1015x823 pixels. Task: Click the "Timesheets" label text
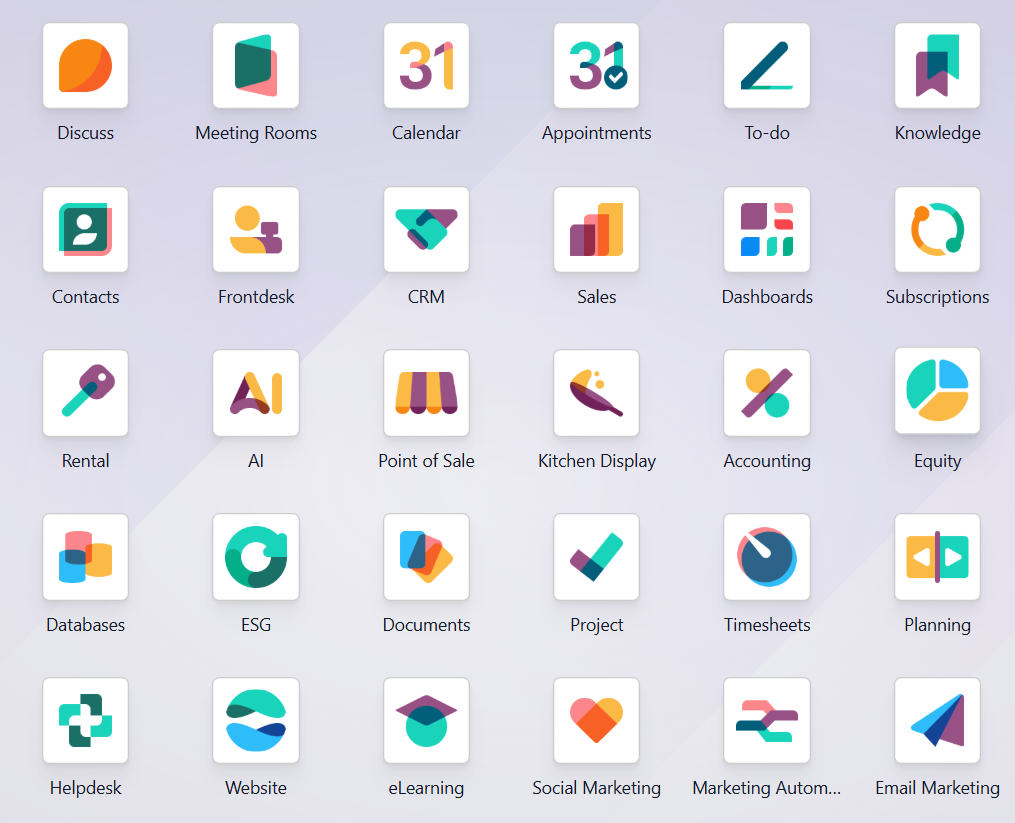(766, 624)
